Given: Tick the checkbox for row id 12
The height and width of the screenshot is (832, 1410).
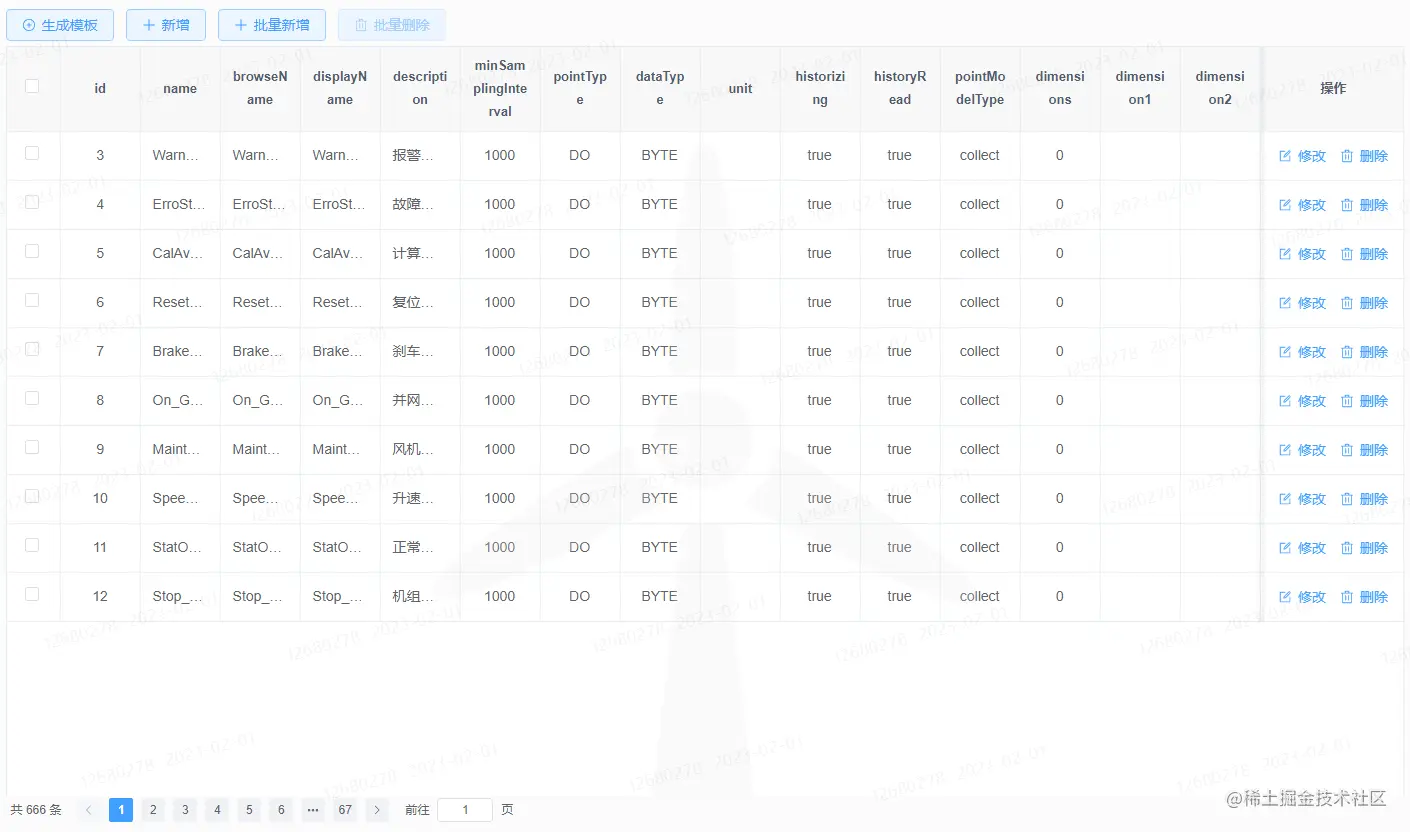Looking at the screenshot, I should pyautogui.click(x=32, y=594).
